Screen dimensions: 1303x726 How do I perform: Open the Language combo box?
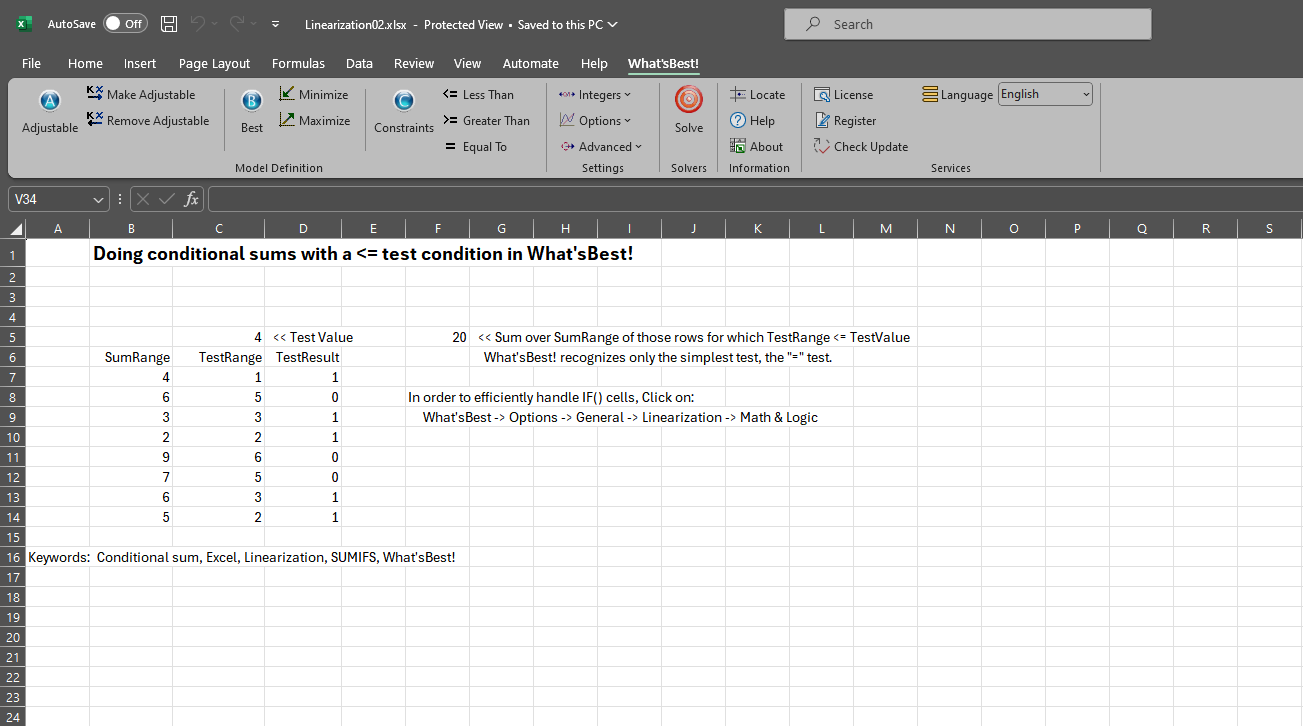click(1045, 94)
